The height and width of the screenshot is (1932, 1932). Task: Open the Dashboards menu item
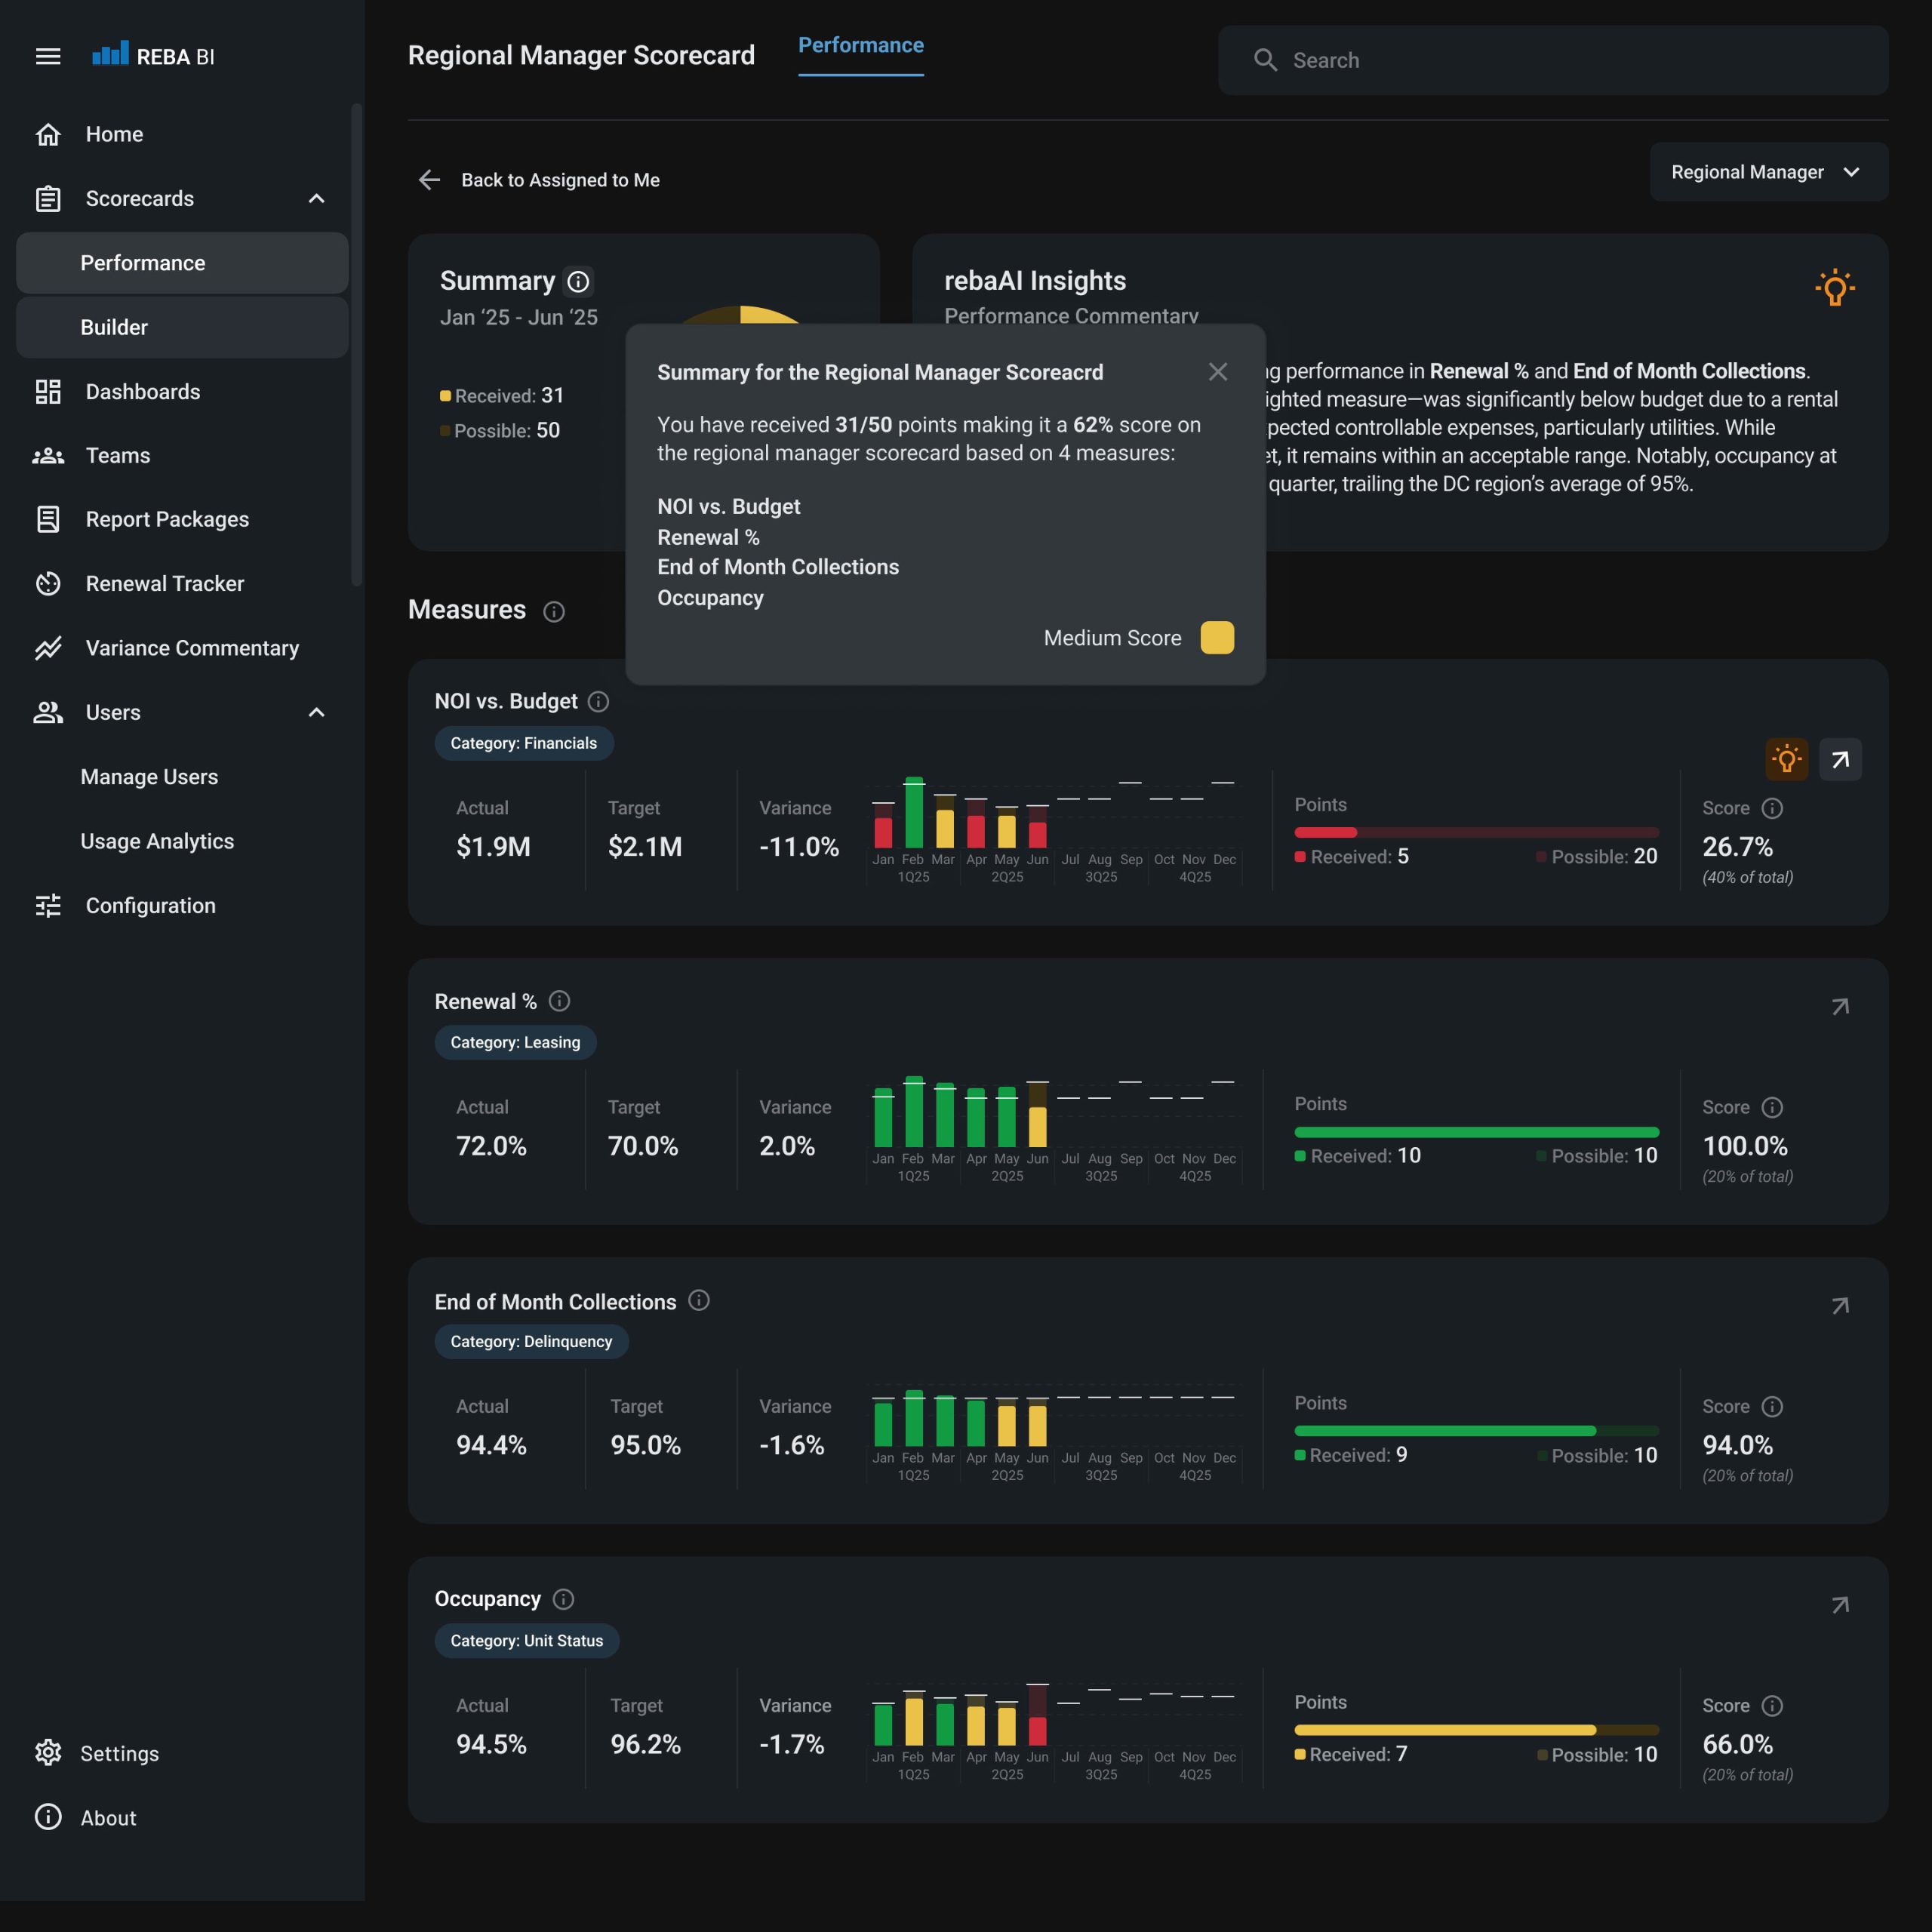(143, 392)
